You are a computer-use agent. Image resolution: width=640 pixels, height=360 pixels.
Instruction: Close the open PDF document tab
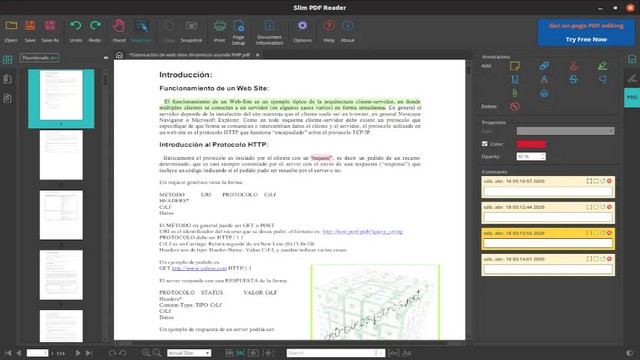[257, 55]
